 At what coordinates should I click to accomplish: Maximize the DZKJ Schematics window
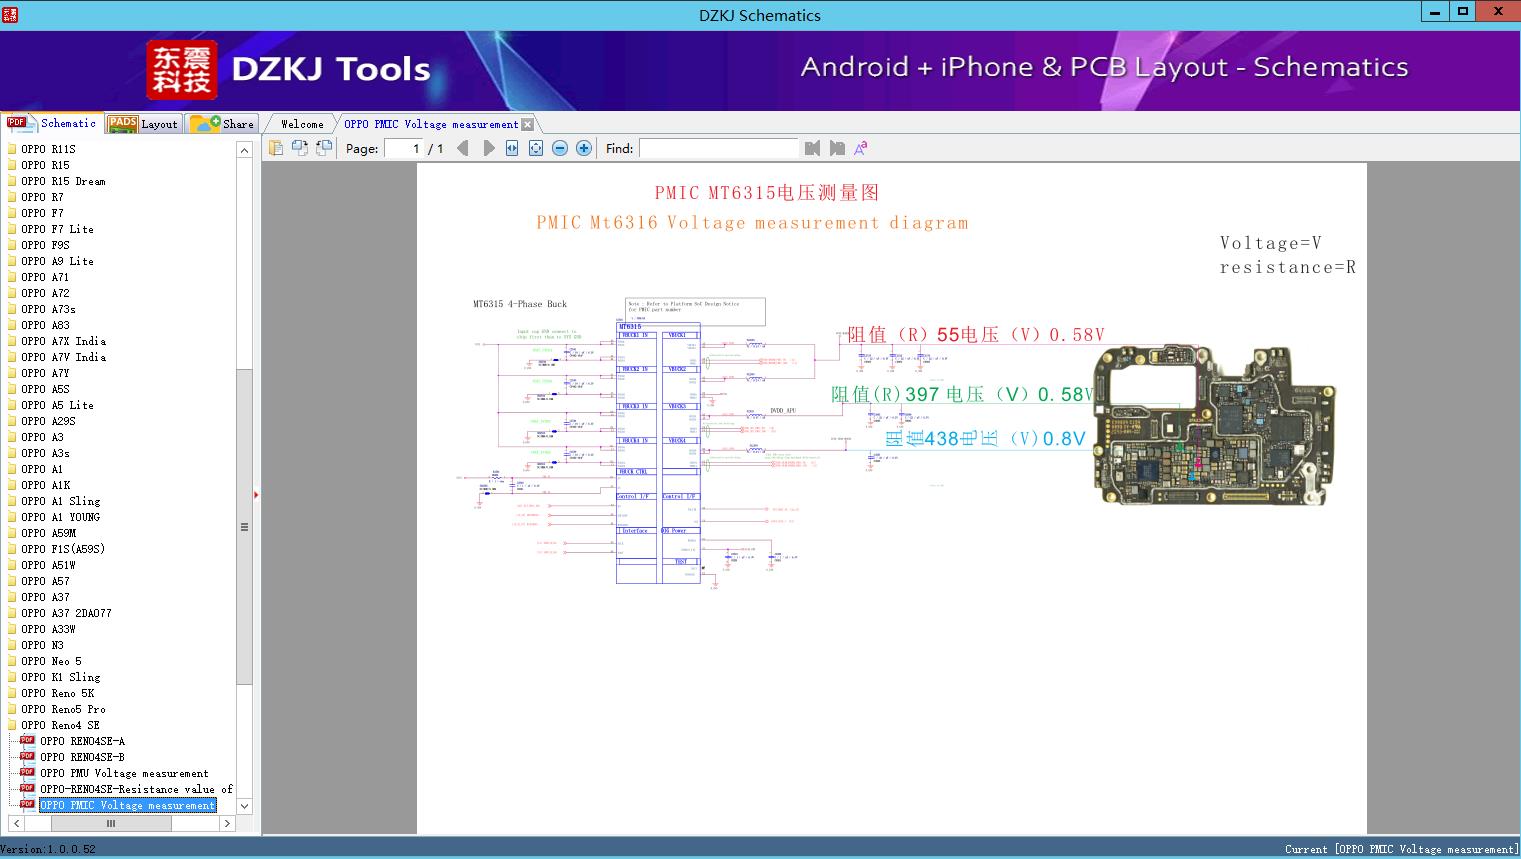point(1463,11)
